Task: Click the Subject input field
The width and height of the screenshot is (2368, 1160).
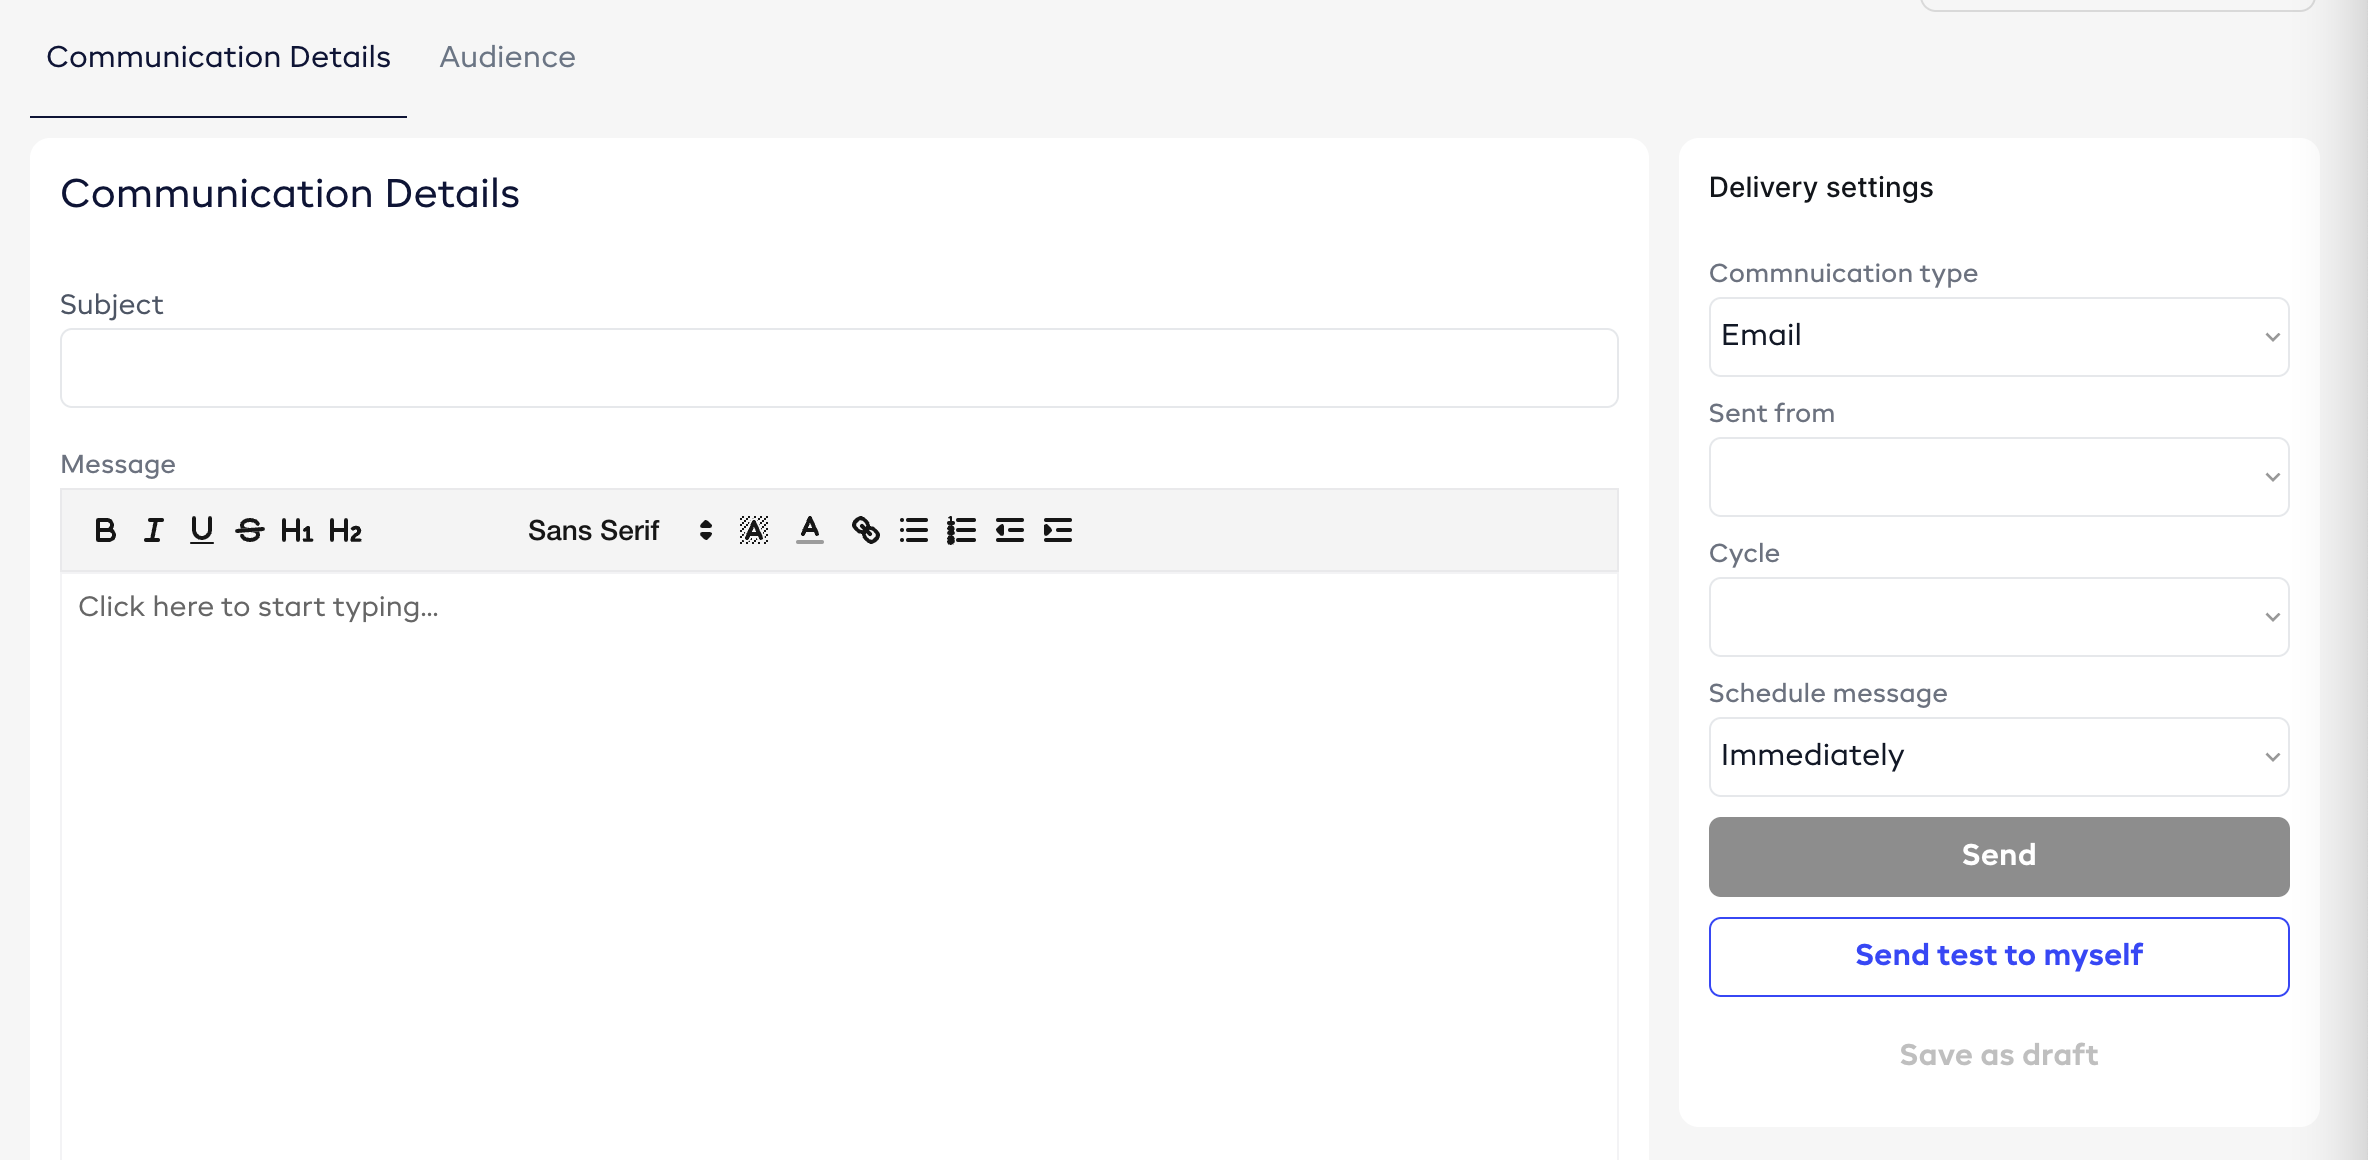Action: click(838, 368)
